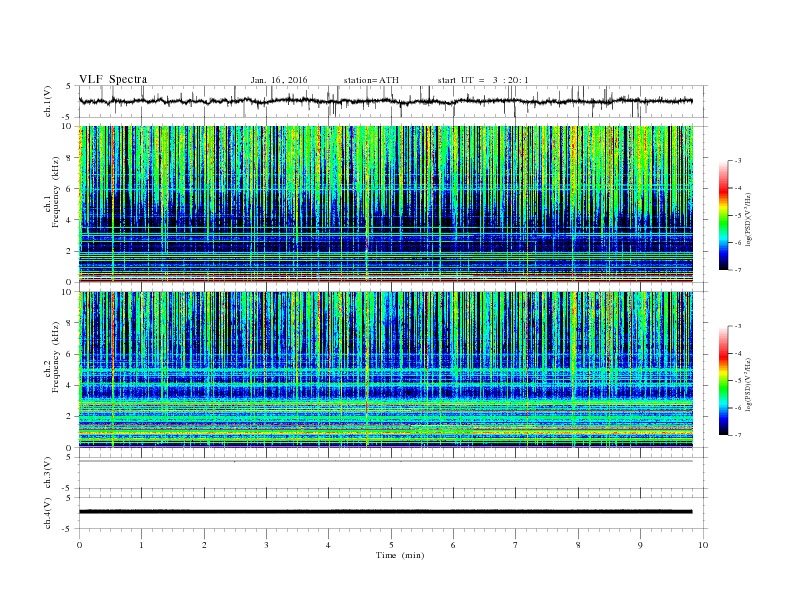
Task: Click the ch.1 spectrogram panel
Action: click(x=386, y=204)
